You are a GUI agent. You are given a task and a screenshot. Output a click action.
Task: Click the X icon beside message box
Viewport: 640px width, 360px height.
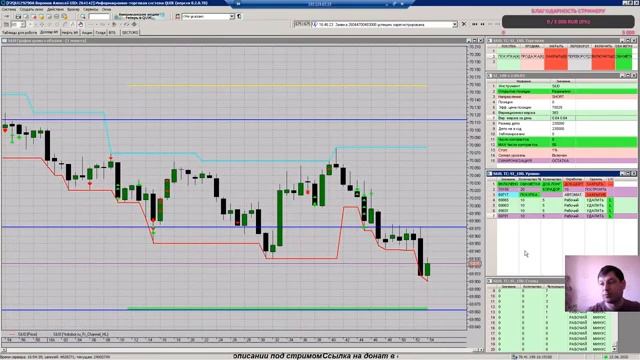464,24
